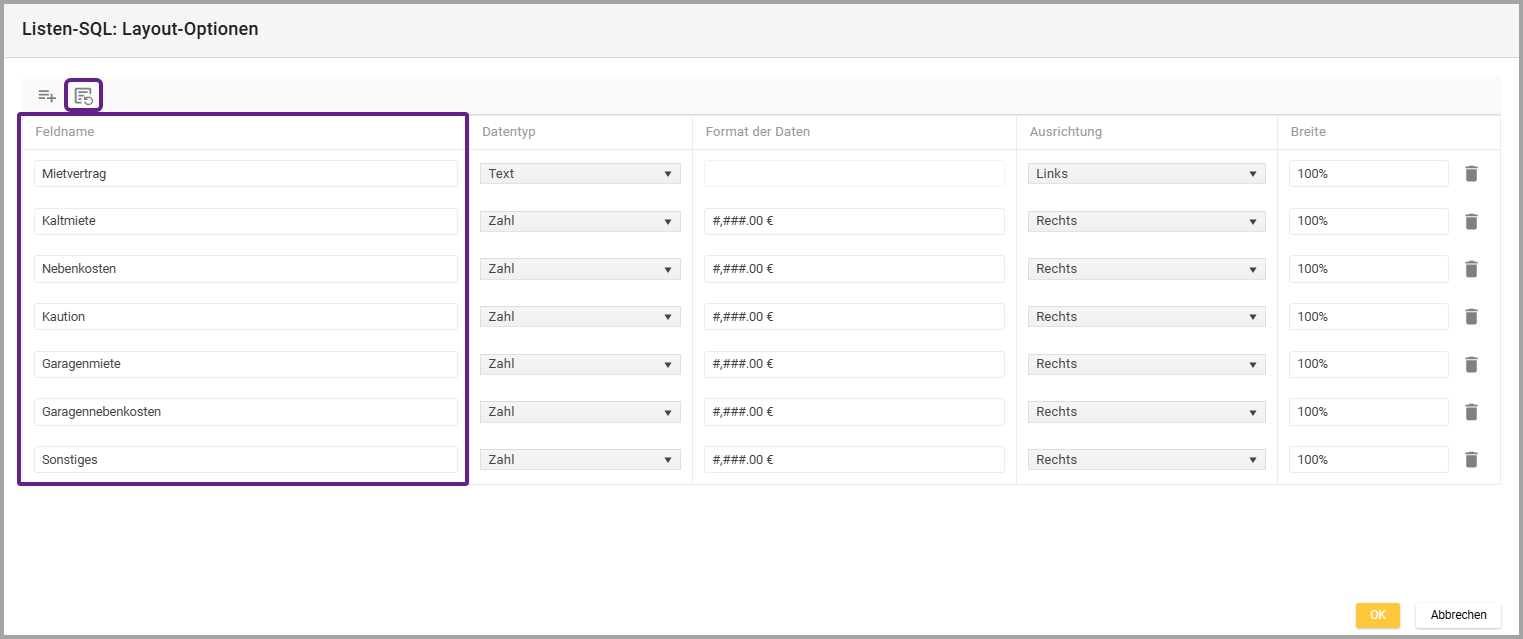Click the add new row icon
Image resolution: width=1523 pixels, height=639 pixels.
click(47, 96)
